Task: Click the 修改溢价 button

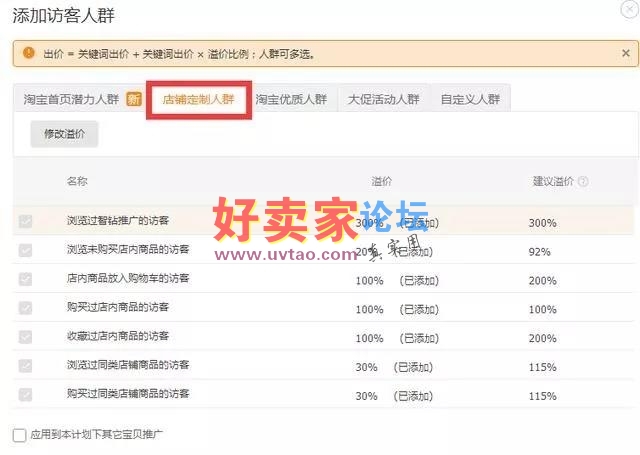Action: tap(64, 133)
